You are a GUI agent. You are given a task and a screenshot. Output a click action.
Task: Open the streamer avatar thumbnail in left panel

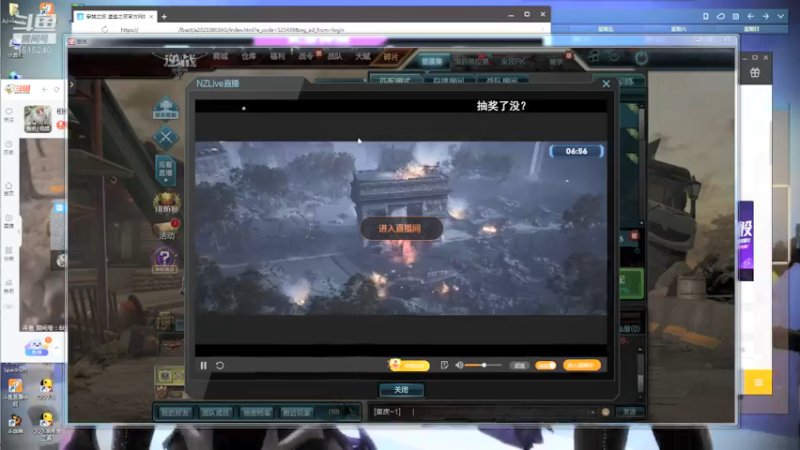click(x=37, y=119)
